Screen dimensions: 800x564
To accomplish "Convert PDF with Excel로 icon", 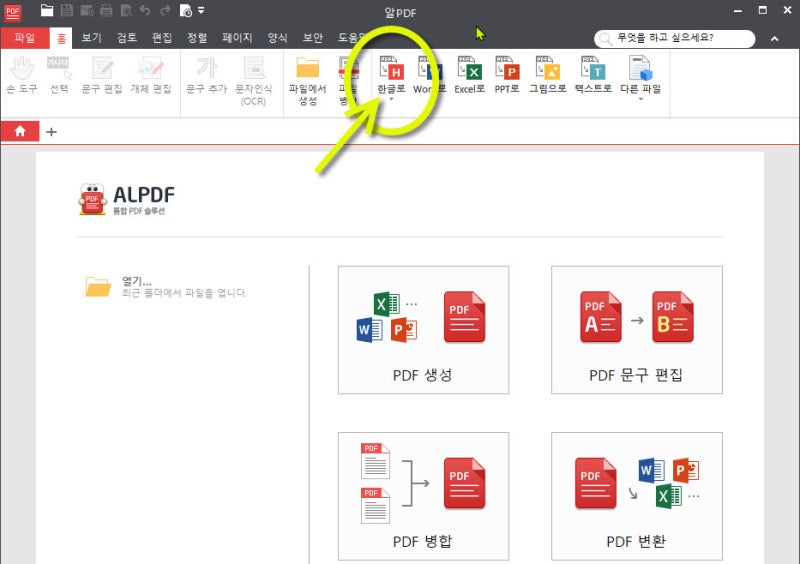I will coord(469,68).
